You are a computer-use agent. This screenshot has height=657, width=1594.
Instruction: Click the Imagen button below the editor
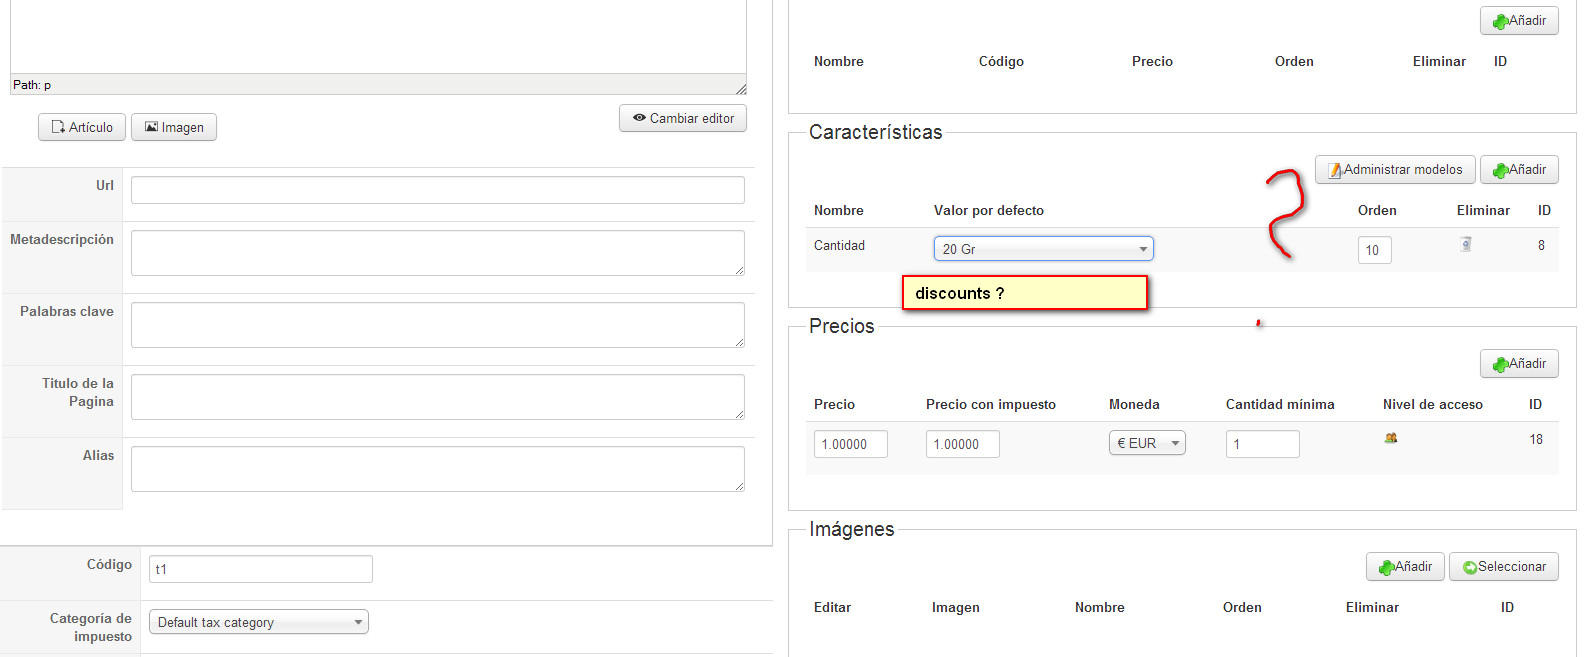coord(174,128)
